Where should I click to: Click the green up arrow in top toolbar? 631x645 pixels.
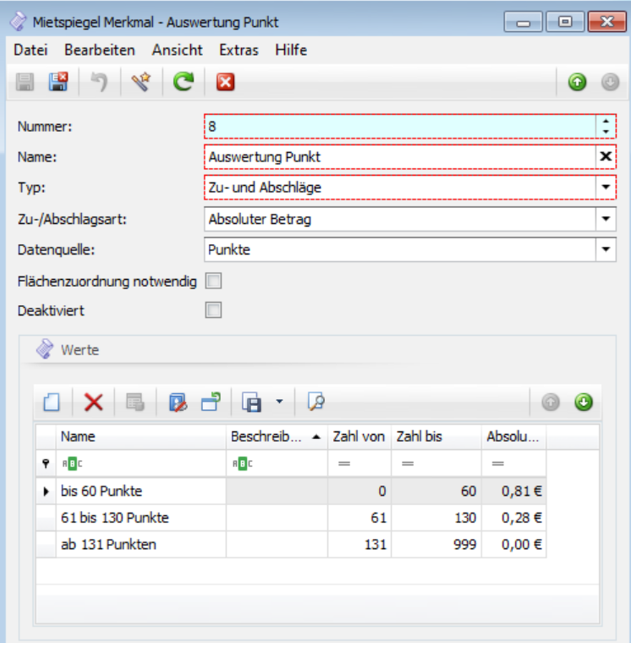click(x=577, y=83)
